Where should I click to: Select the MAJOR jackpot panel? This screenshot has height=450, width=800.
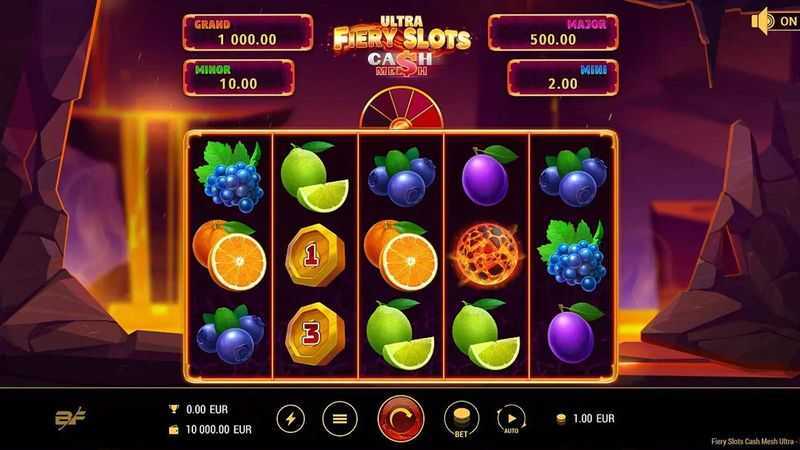553,33
